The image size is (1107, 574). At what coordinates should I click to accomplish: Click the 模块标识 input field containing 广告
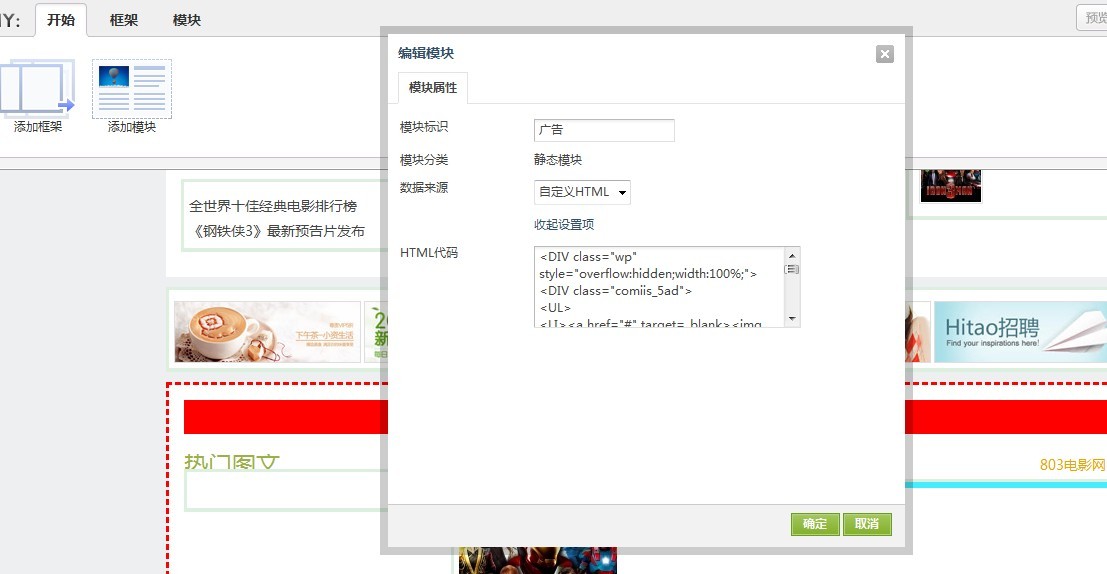[604, 130]
